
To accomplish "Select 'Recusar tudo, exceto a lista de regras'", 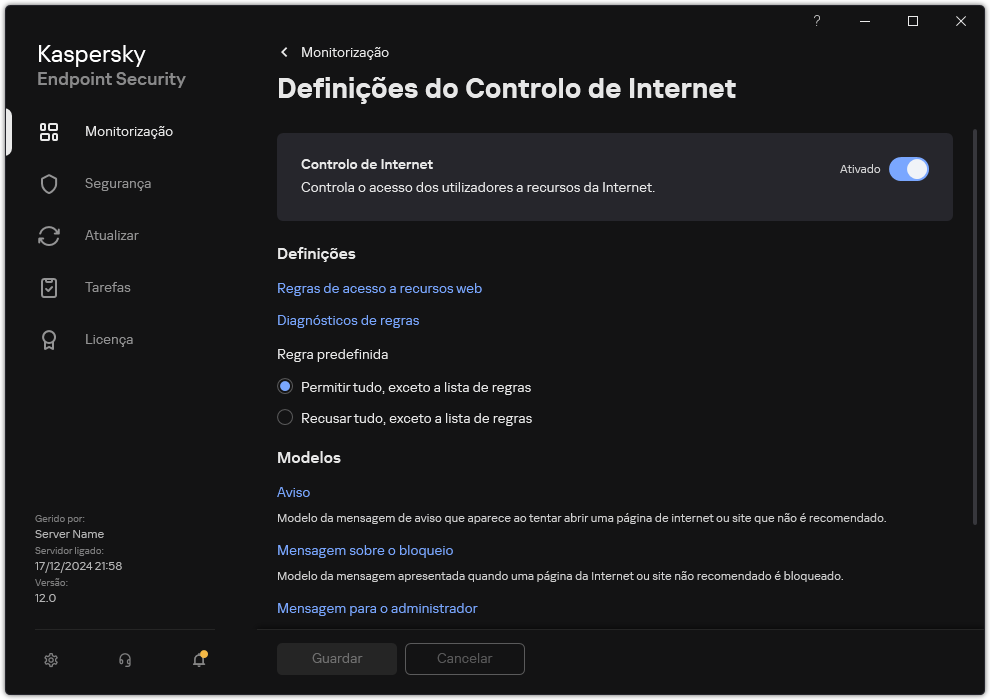I will coord(285,418).
